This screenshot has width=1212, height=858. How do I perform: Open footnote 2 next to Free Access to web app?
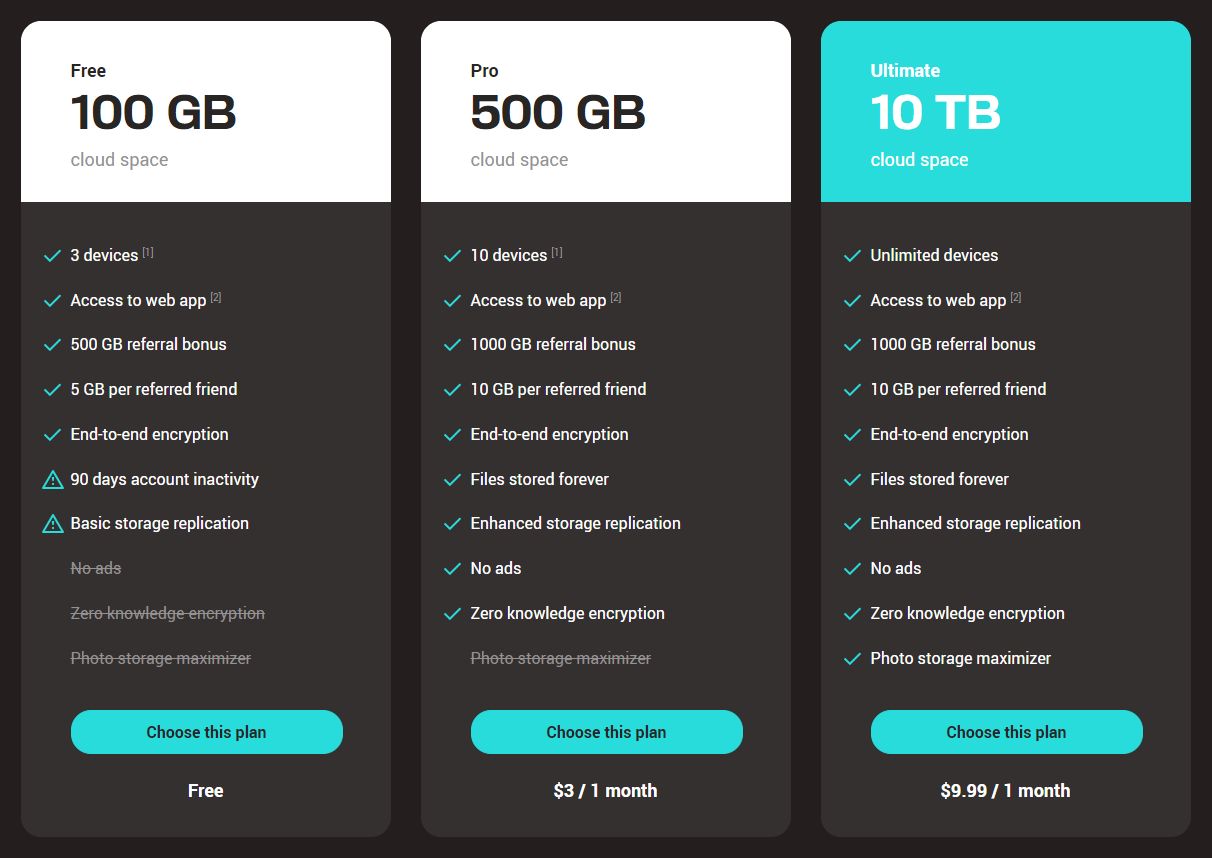[x=216, y=297]
